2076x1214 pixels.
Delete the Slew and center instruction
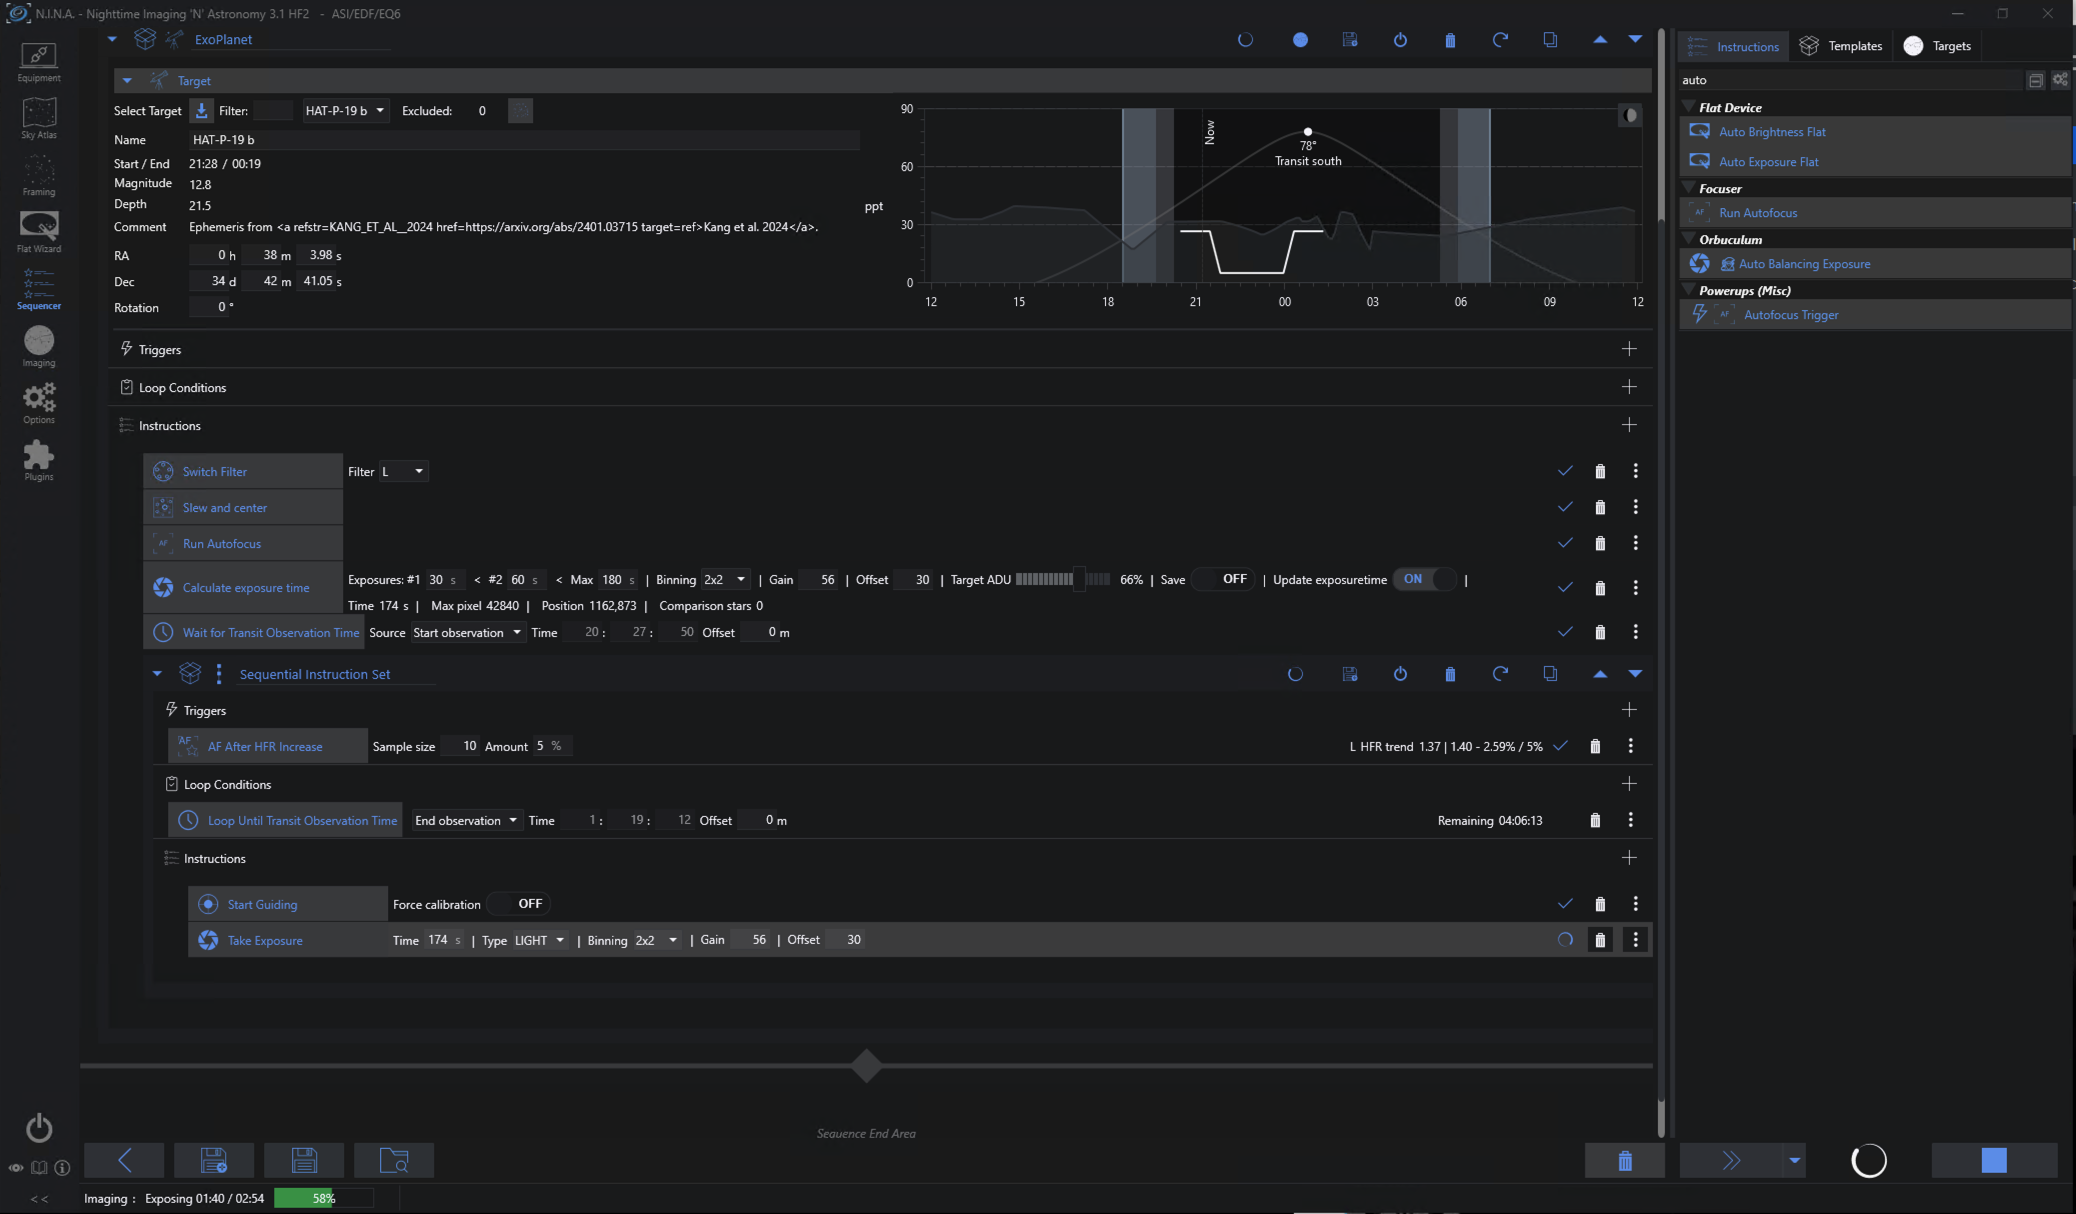tap(1599, 508)
